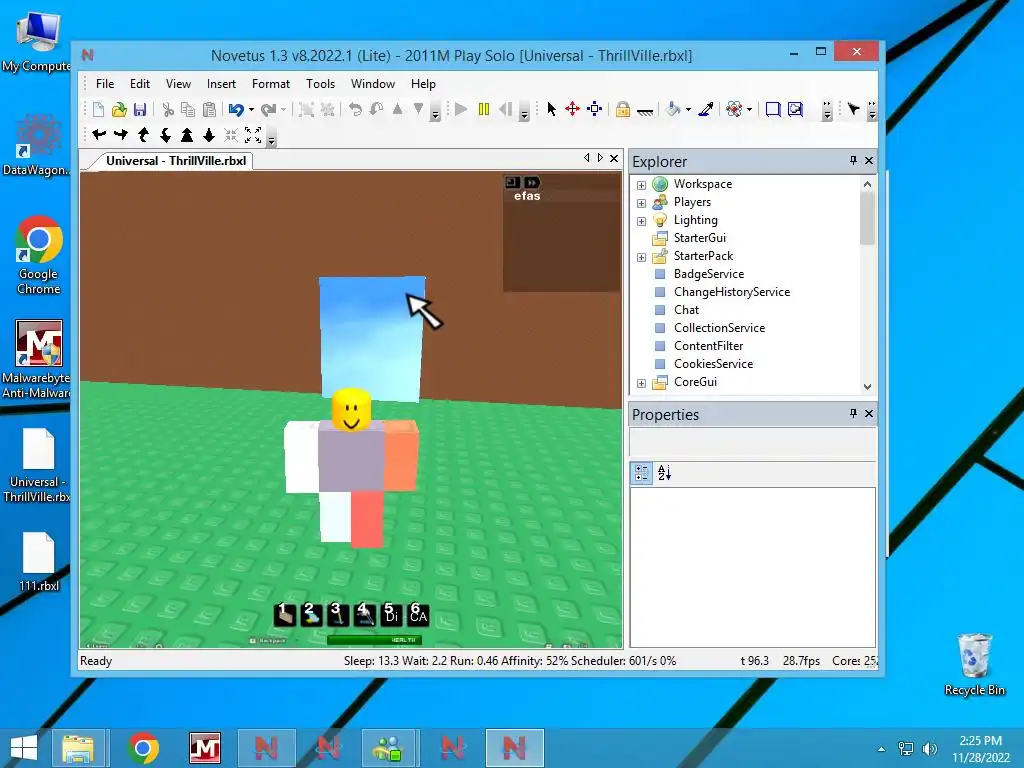Viewport: 1024px width, 768px height.
Task: Expand the Lighting tree node
Action: (641, 221)
